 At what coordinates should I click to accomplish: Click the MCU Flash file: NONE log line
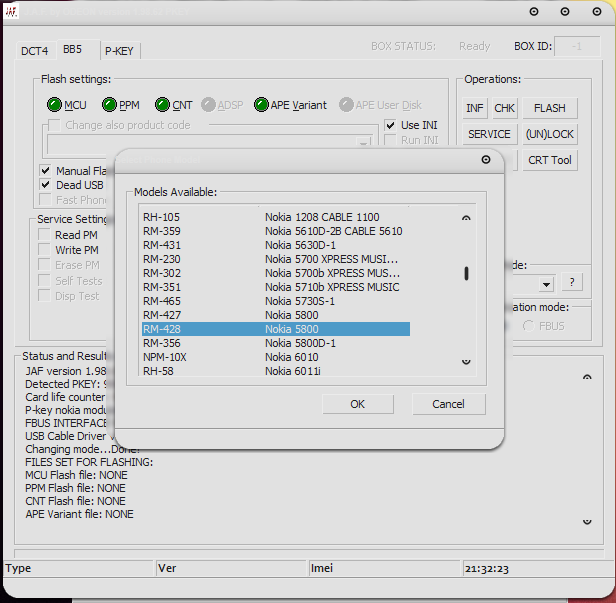(76, 475)
